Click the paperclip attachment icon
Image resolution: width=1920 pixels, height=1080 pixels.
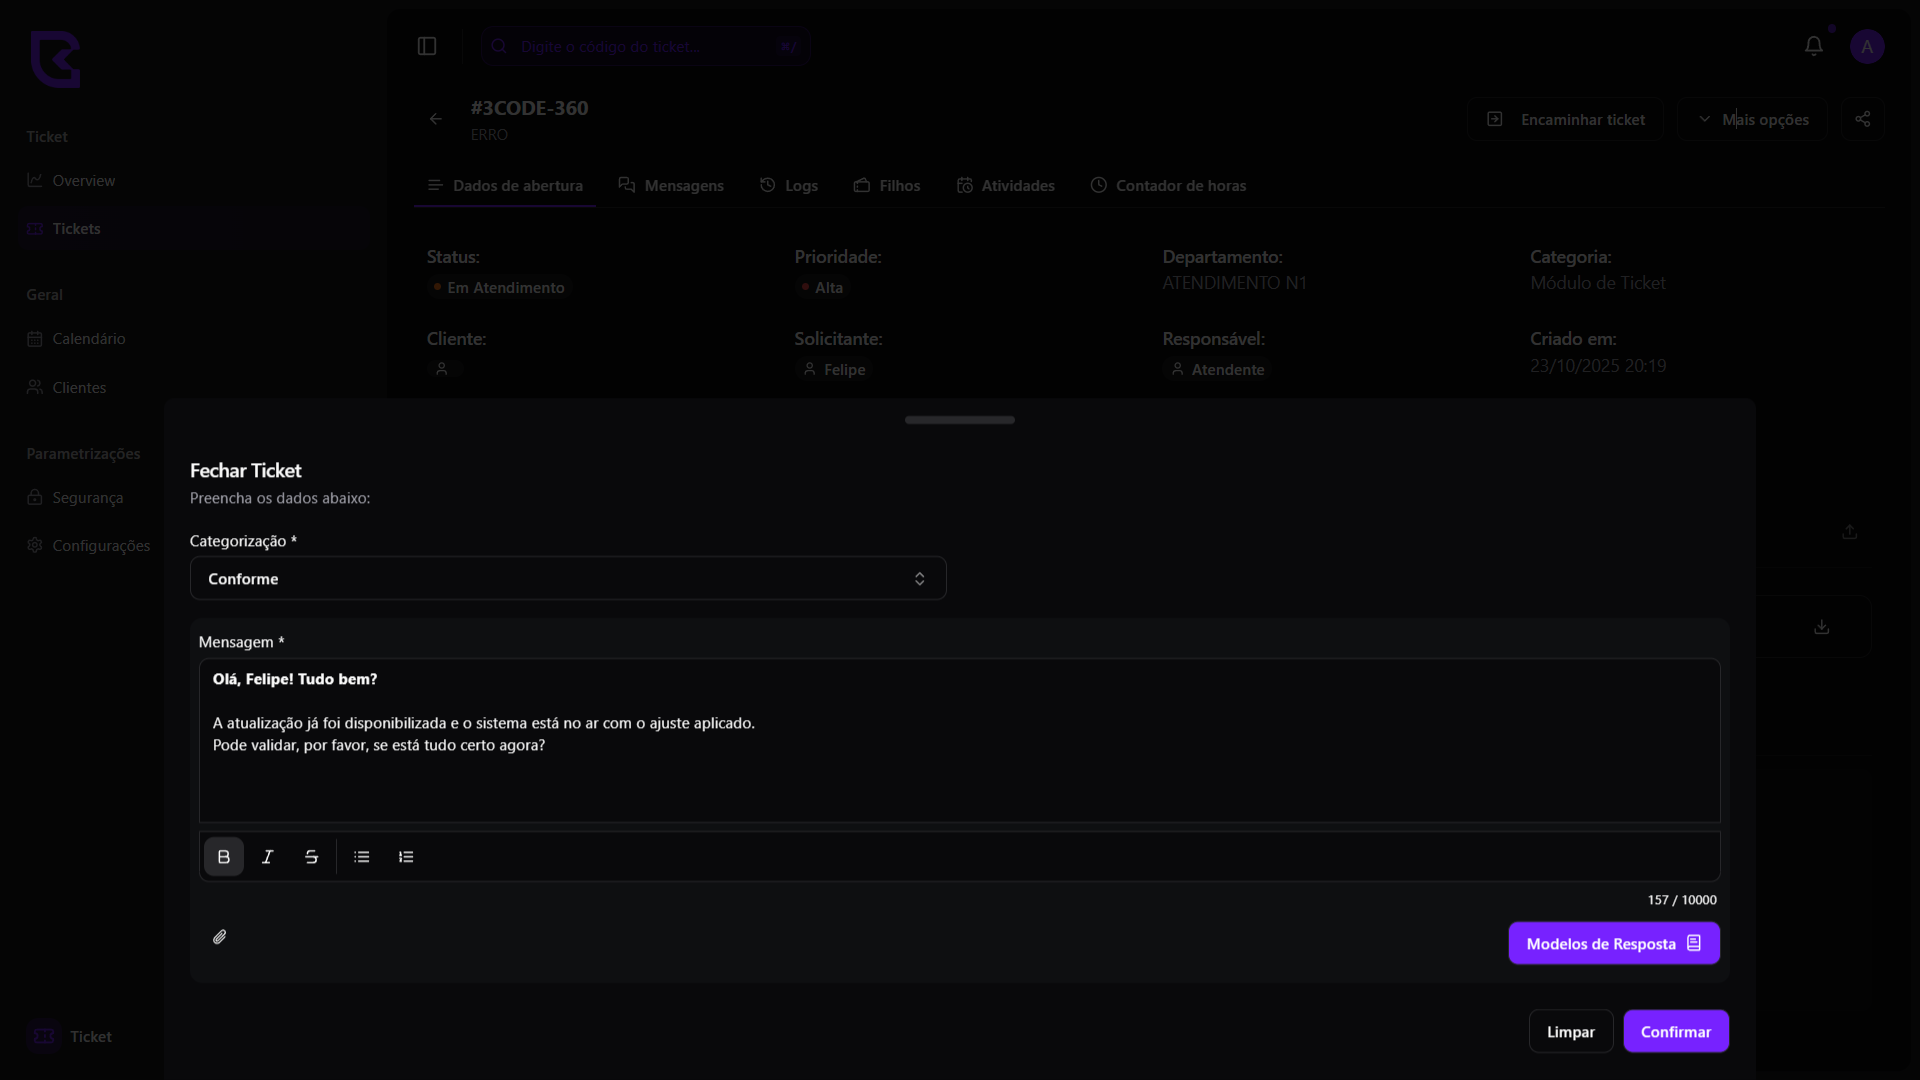220,937
